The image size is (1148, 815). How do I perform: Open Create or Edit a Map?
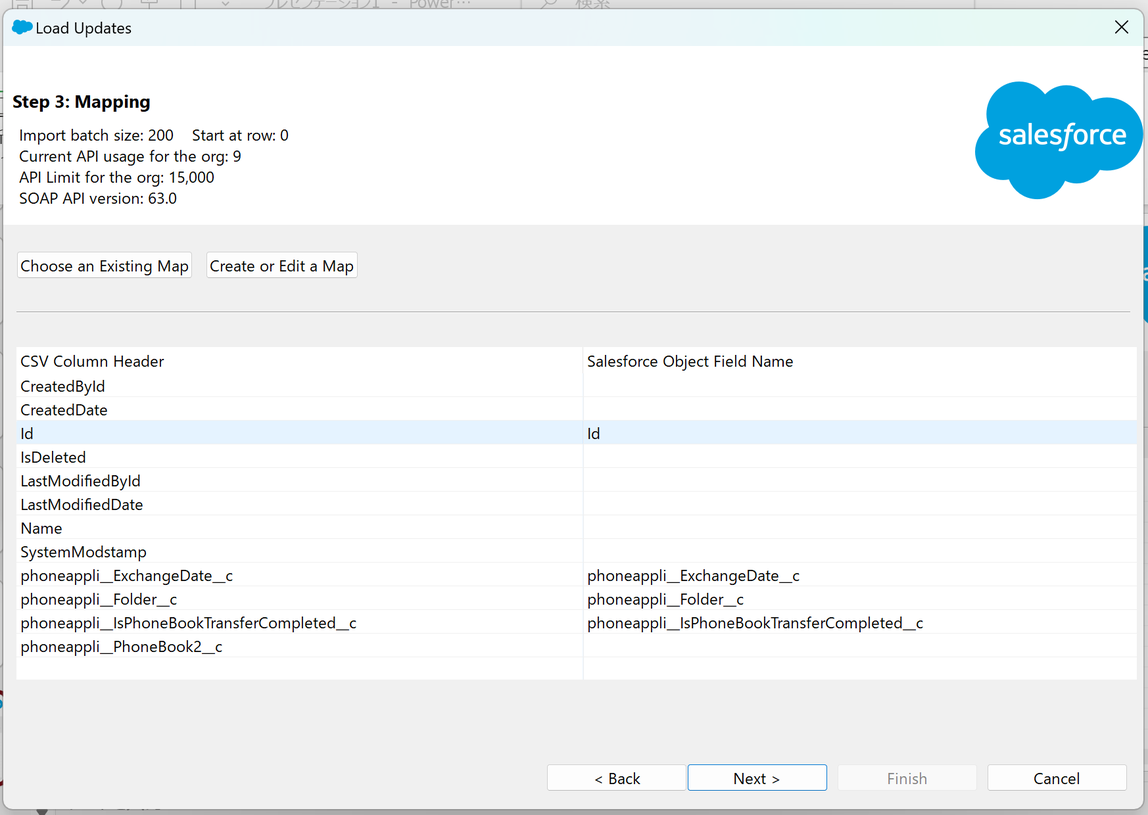tap(282, 266)
